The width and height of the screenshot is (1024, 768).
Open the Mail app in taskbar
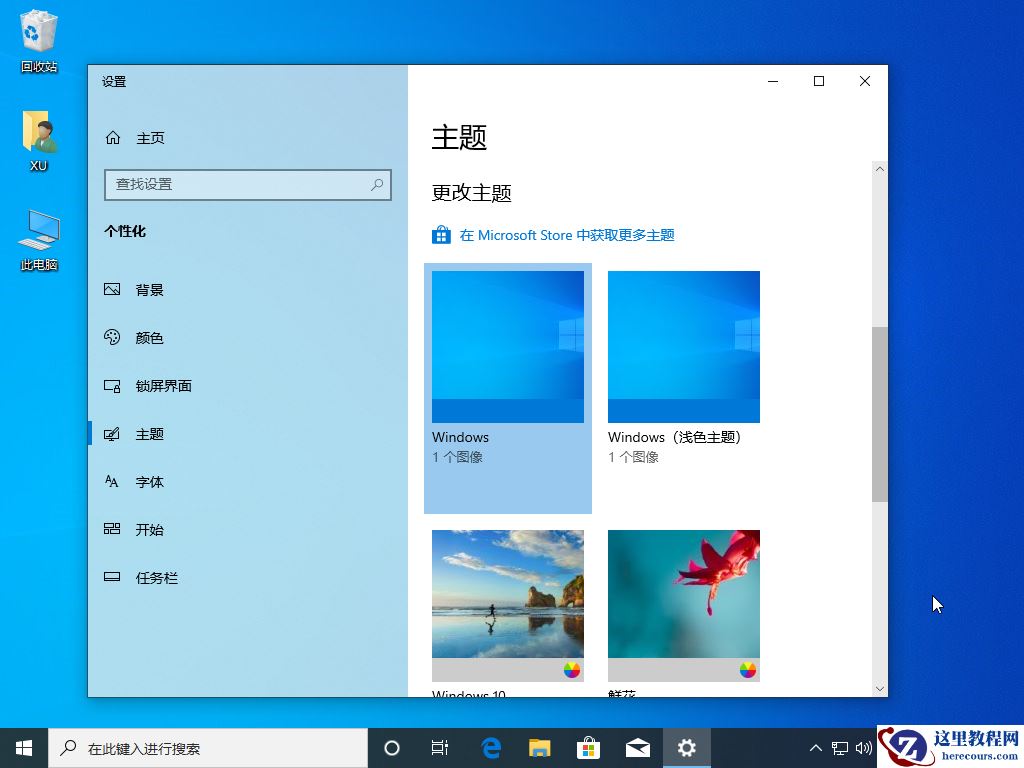point(637,747)
